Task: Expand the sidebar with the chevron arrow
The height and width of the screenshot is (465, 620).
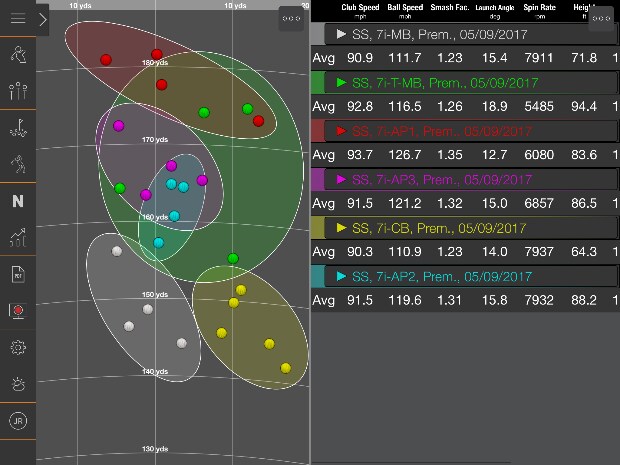Action: tap(42, 18)
